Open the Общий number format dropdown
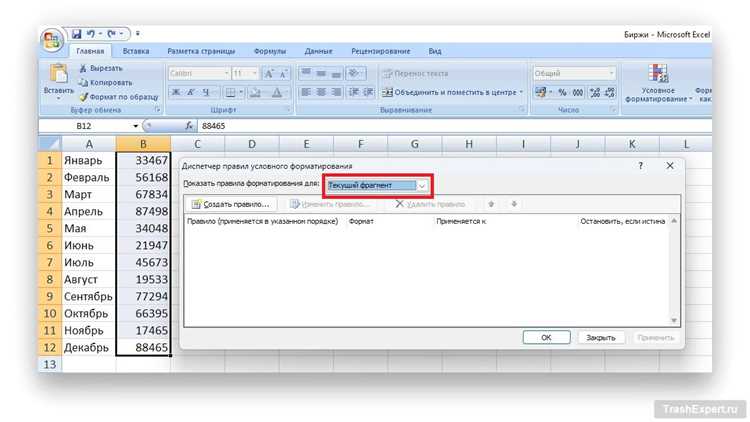Viewport: 750px width, 422px height. click(x=611, y=73)
